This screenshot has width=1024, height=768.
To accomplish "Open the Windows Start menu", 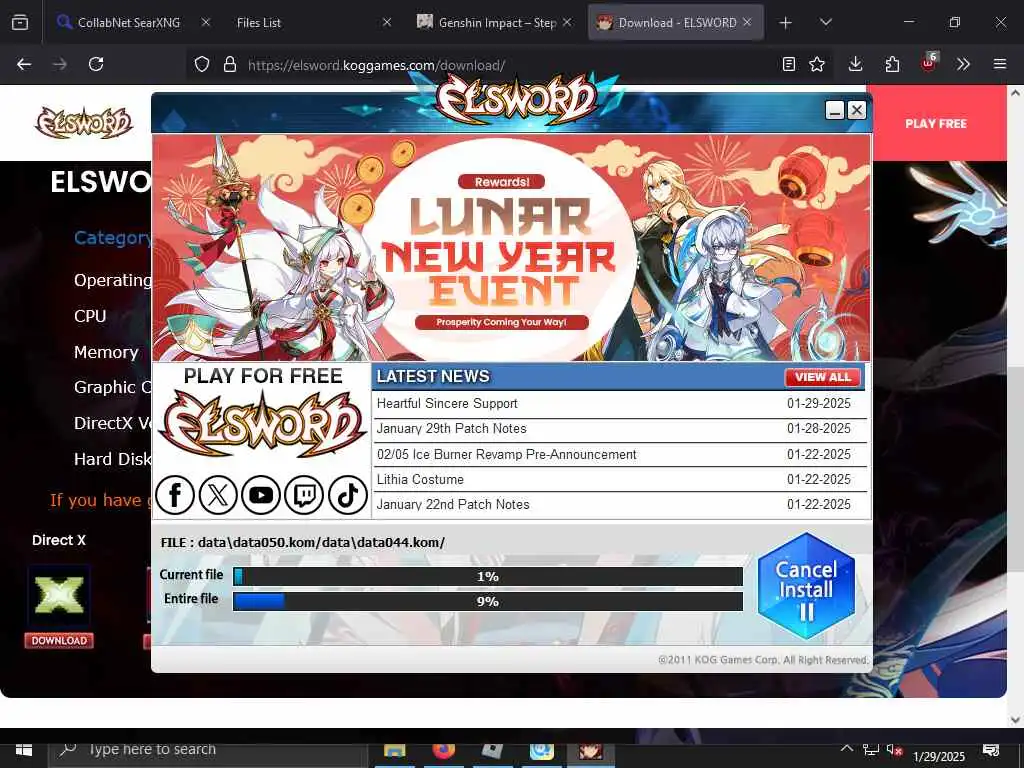I will point(24,750).
